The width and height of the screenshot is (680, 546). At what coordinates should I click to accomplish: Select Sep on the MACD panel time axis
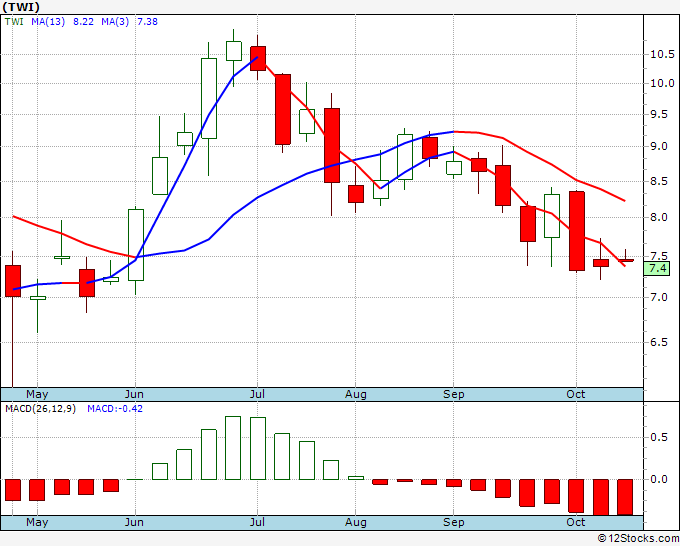454,523
